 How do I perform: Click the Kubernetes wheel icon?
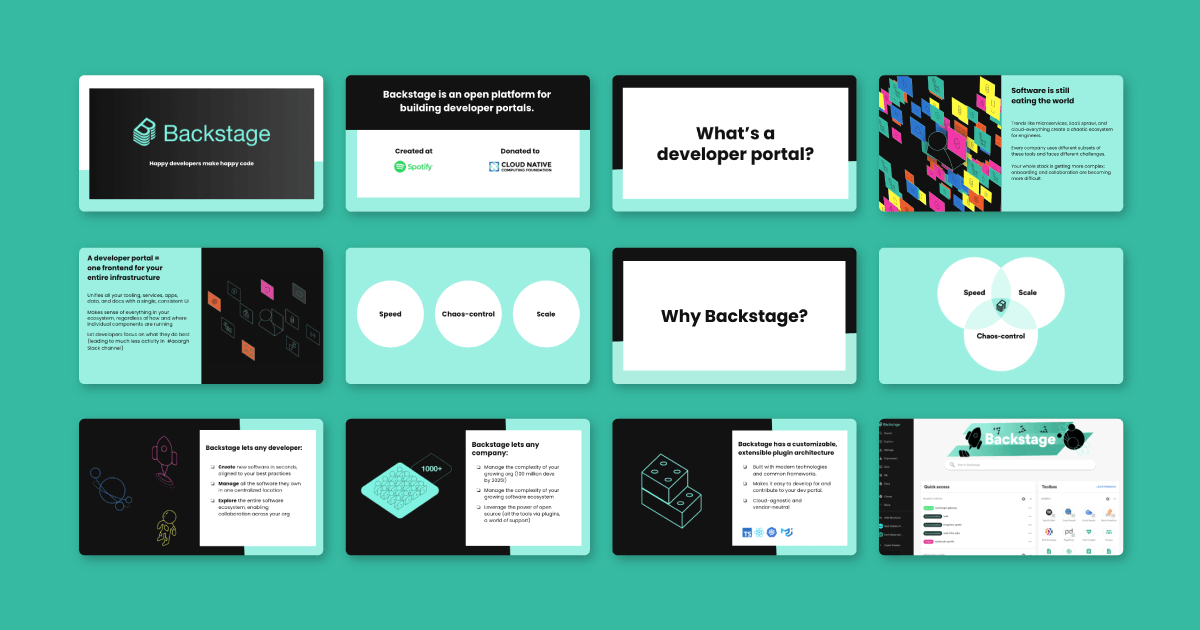[773, 534]
